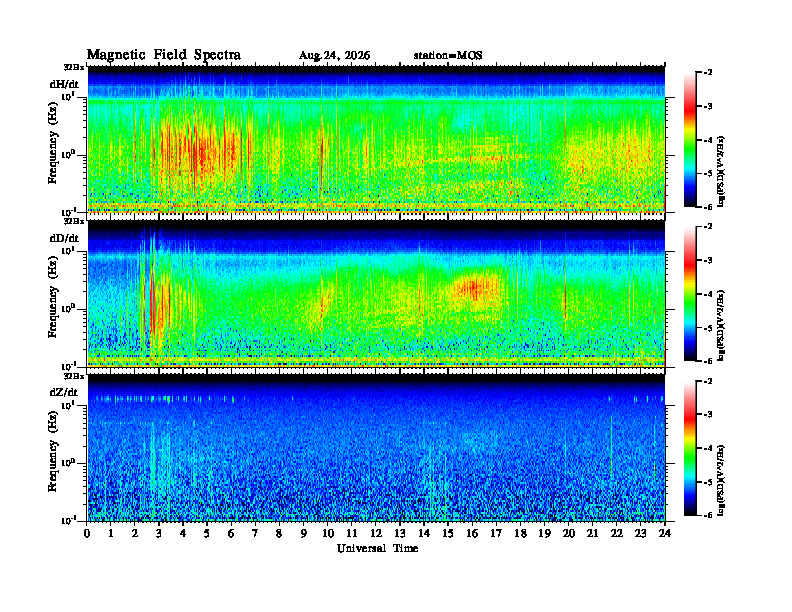Click the 32Hz label atop dZ/dt panel
This screenshot has width=792, height=612.
click(73, 376)
